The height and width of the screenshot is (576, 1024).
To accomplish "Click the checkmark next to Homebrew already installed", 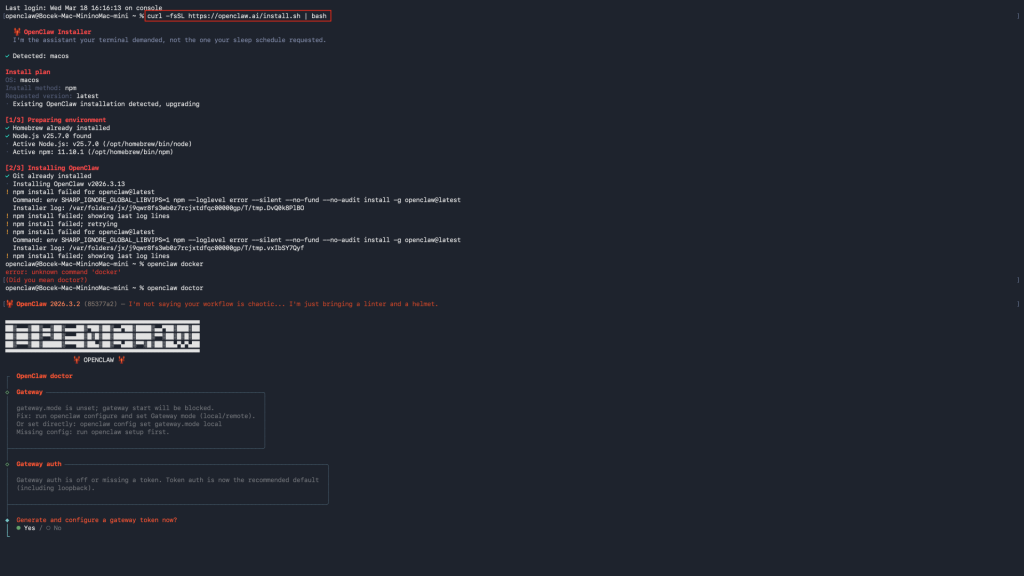I will click(7, 128).
